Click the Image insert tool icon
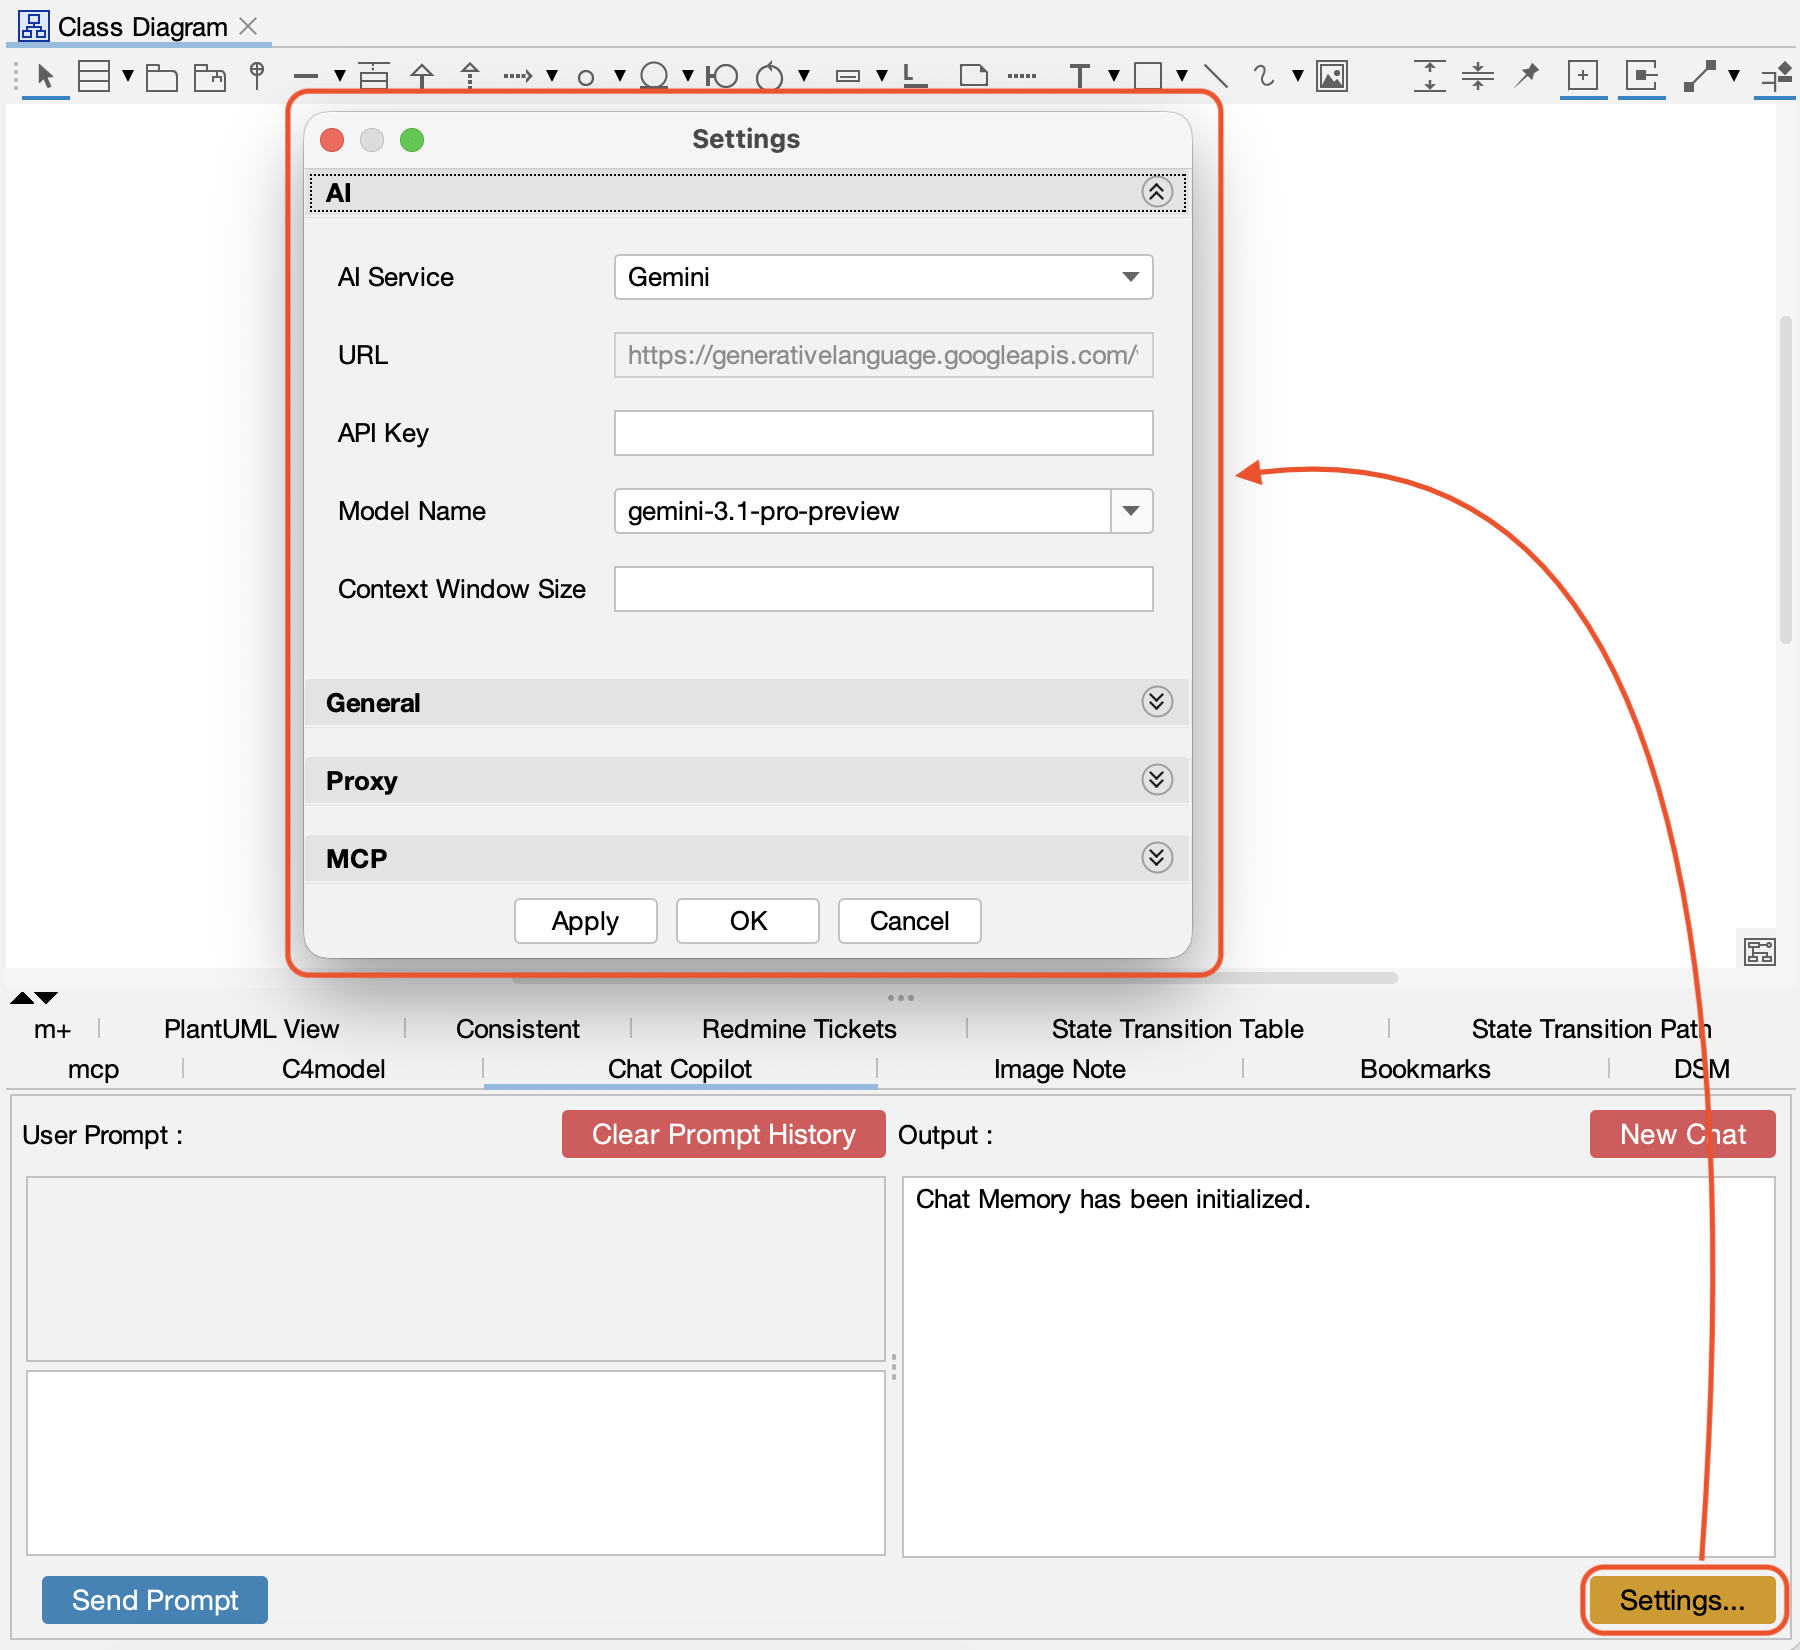Viewport: 1800px width, 1650px height. 1331,76
